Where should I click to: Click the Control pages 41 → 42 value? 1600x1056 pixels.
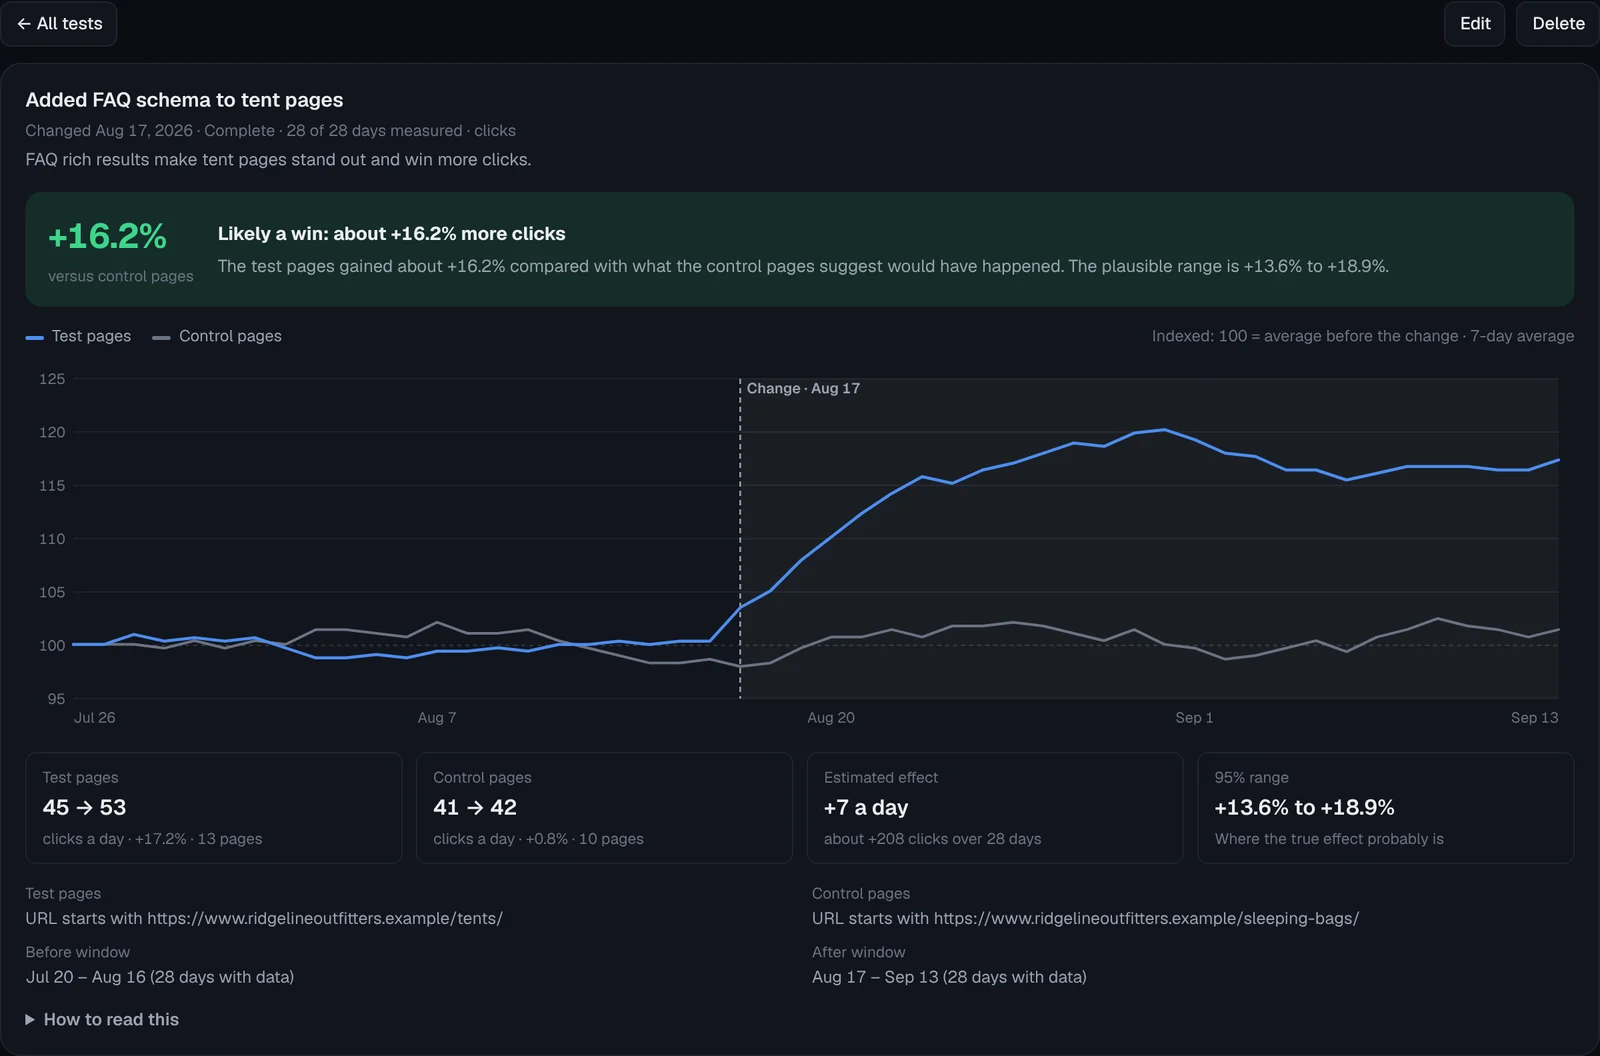[x=475, y=807]
